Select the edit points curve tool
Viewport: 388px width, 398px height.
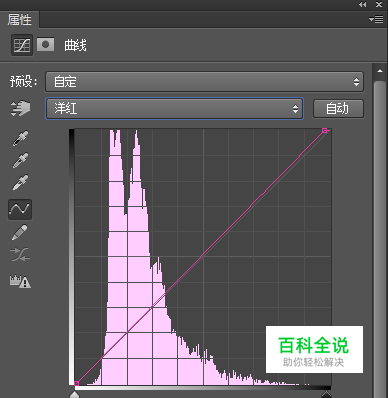coord(20,209)
